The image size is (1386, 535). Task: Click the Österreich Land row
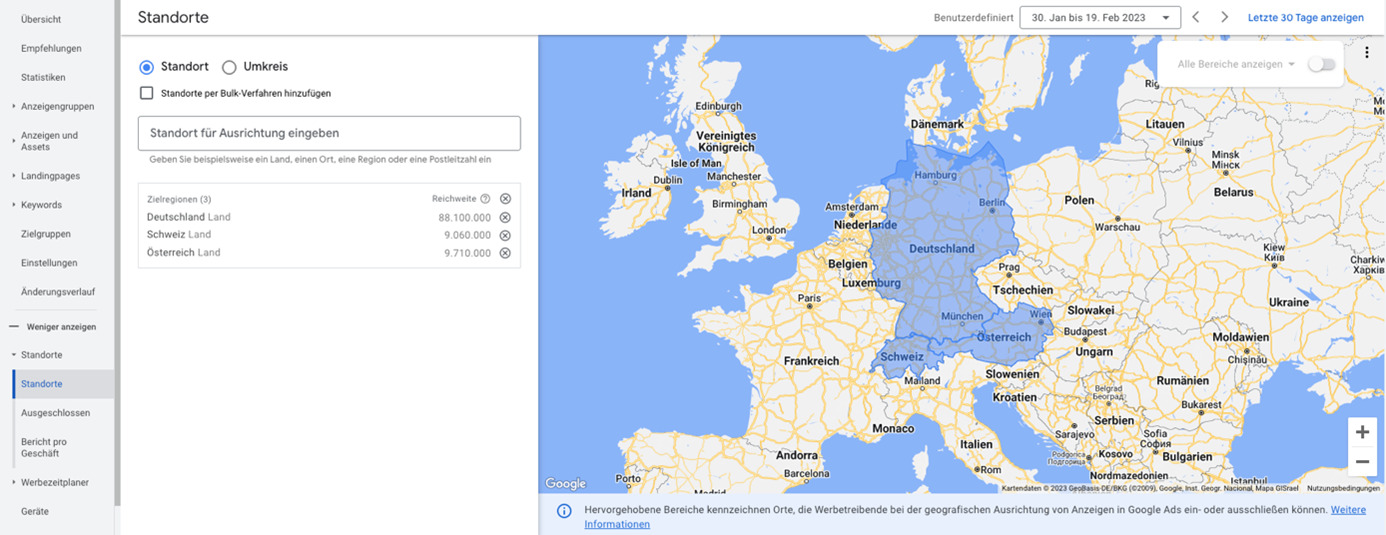(x=329, y=253)
